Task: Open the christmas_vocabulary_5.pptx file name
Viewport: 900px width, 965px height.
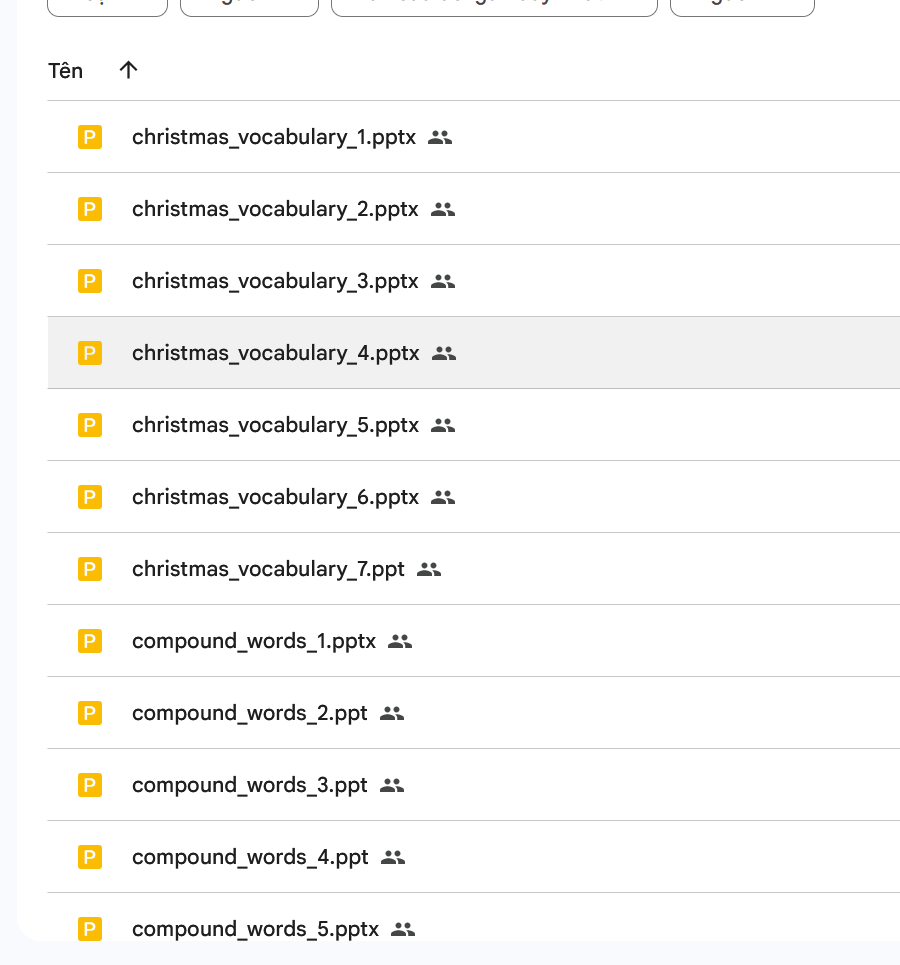Action: click(275, 425)
